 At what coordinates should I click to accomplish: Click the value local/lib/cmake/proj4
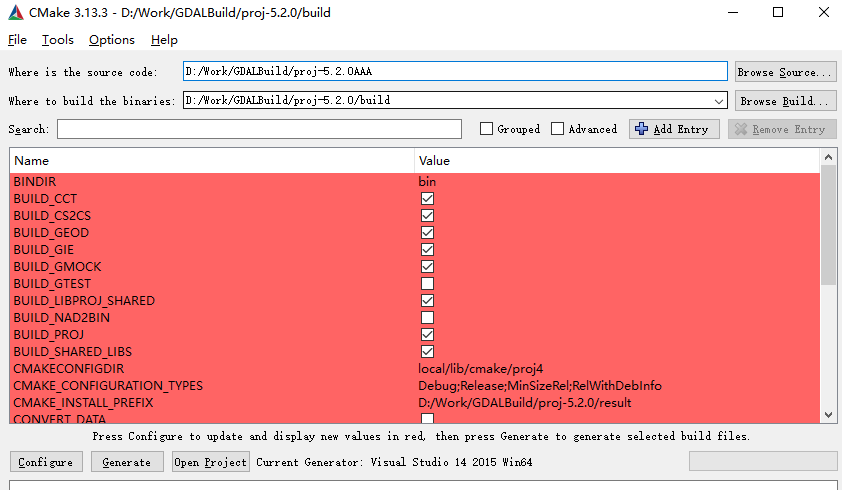coord(481,369)
